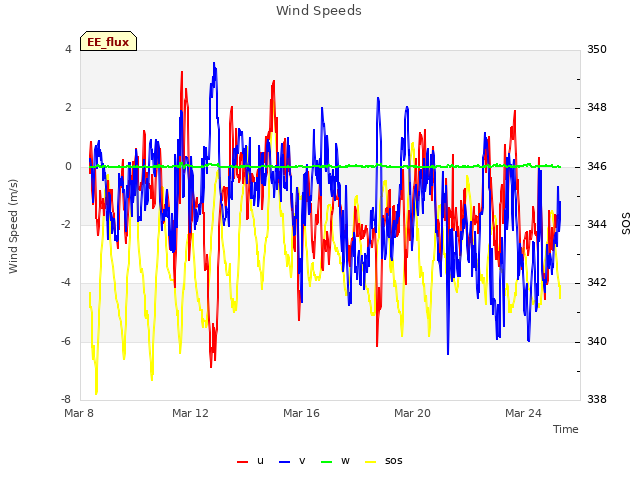Click the 346 tick on right axis
This screenshot has height=480, width=640.
(597, 166)
